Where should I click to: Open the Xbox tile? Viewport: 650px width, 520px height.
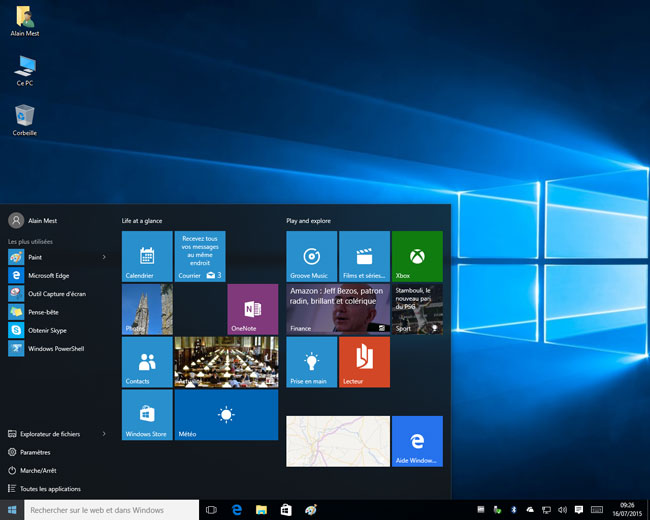[416, 256]
